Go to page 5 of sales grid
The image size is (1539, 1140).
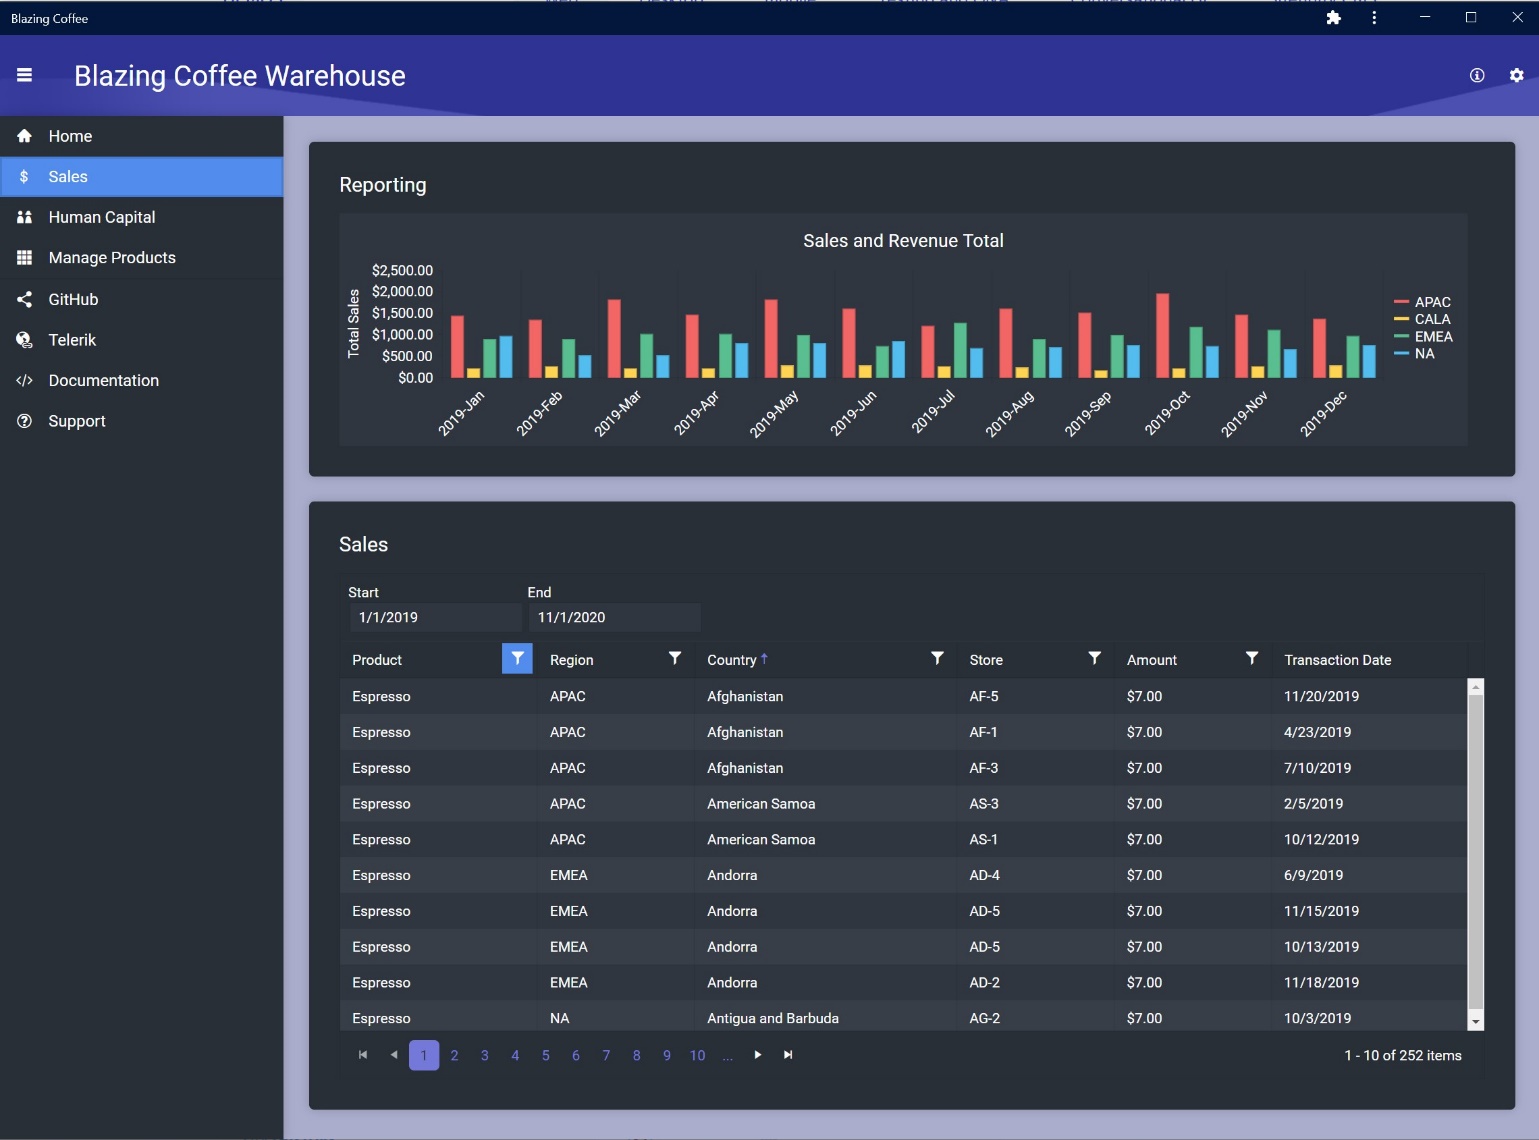(545, 1055)
